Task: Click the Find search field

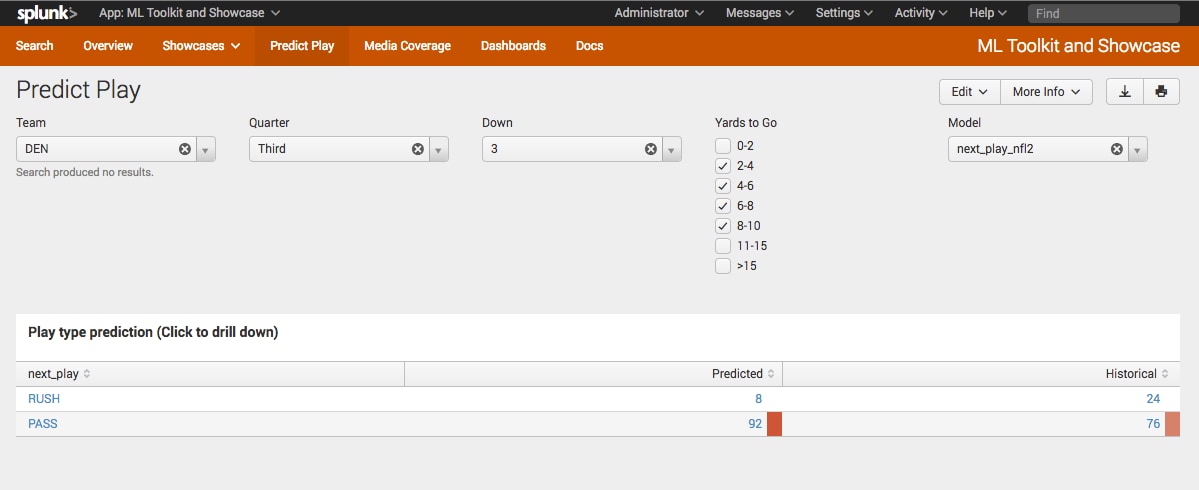Action: 1103,13
